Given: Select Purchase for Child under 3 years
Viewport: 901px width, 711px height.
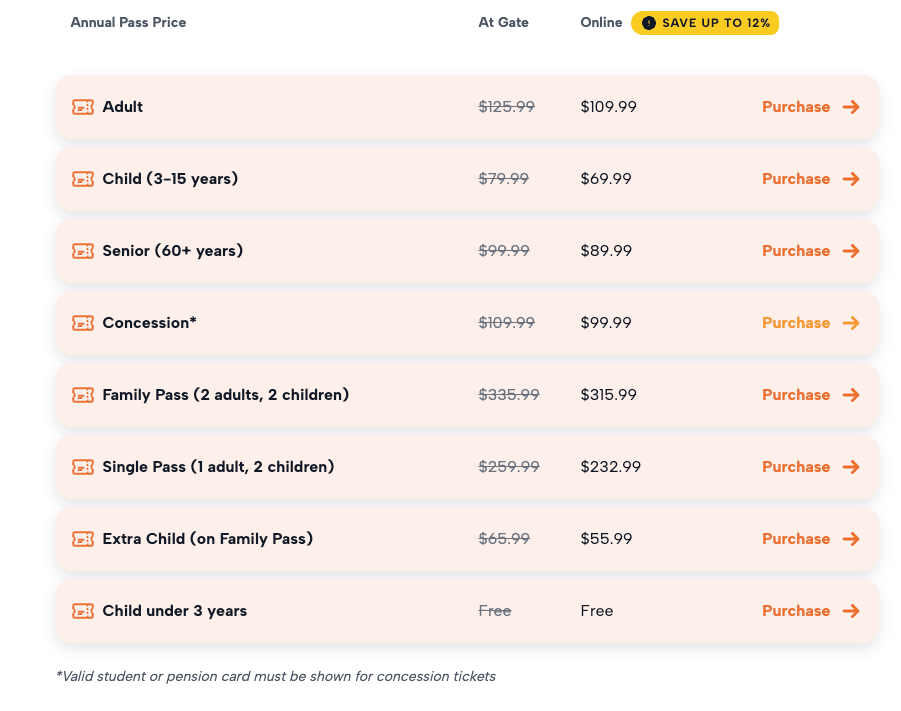Looking at the screenshot, I should point(796,611).
